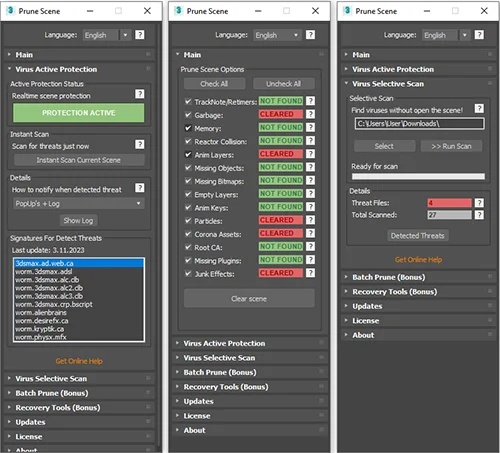The image size is (500, 453).
Task: Click help icon beside Language in middle window
Action: tap(310, 35)
